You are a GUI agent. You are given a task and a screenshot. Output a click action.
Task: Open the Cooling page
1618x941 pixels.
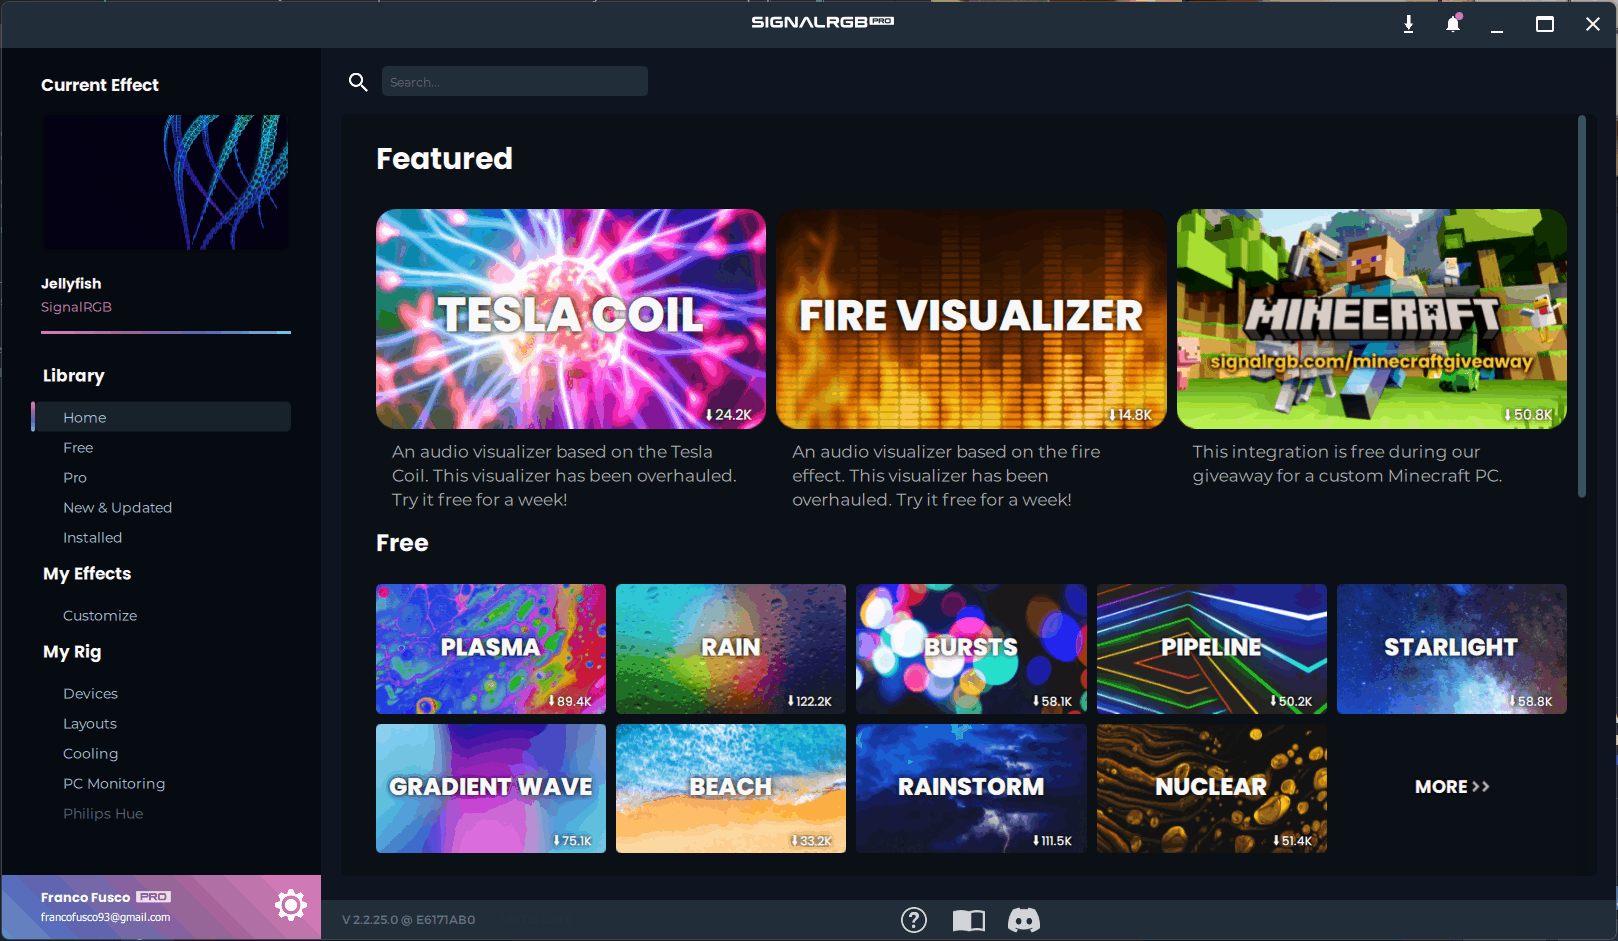(90, 753)
